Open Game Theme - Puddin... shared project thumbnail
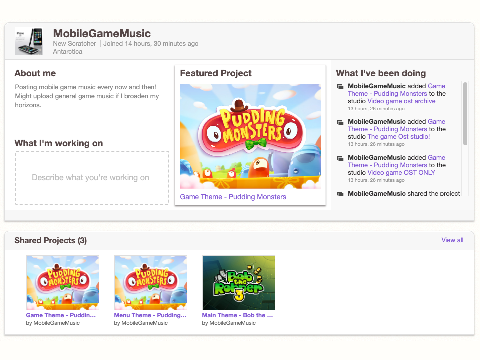The image size is (480, 360). click(x=63, y=283)
